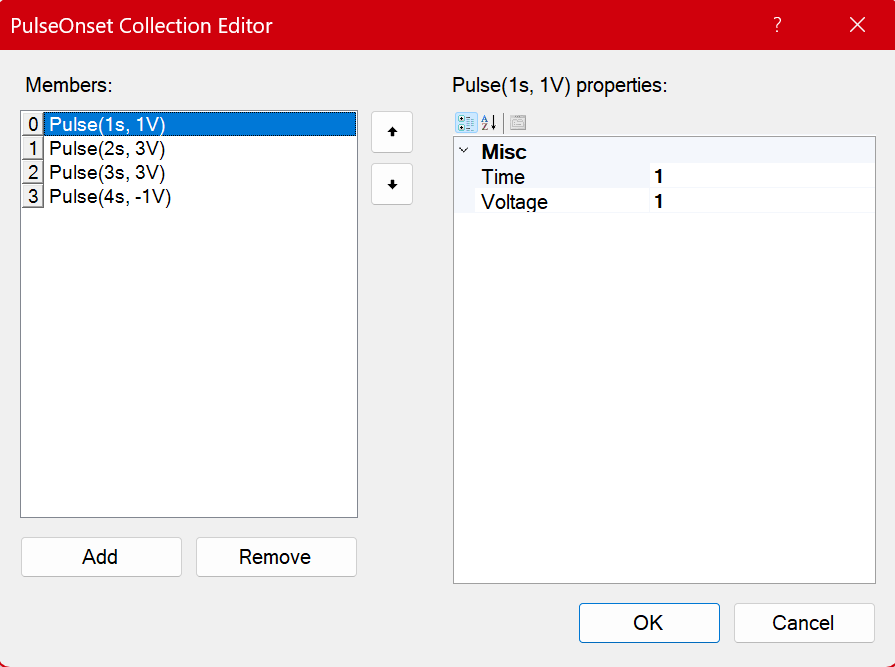Confirm changes with OK
895x667 pixels.
click(649, 623)
